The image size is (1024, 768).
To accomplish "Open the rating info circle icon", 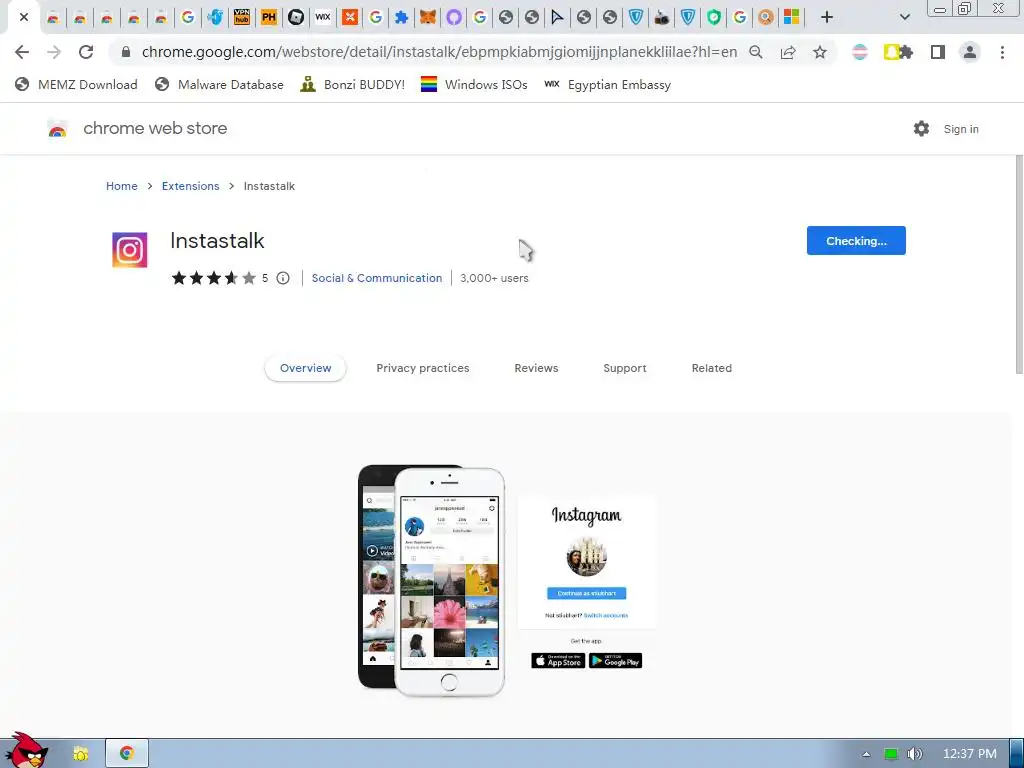I will (x=283, y=278).
